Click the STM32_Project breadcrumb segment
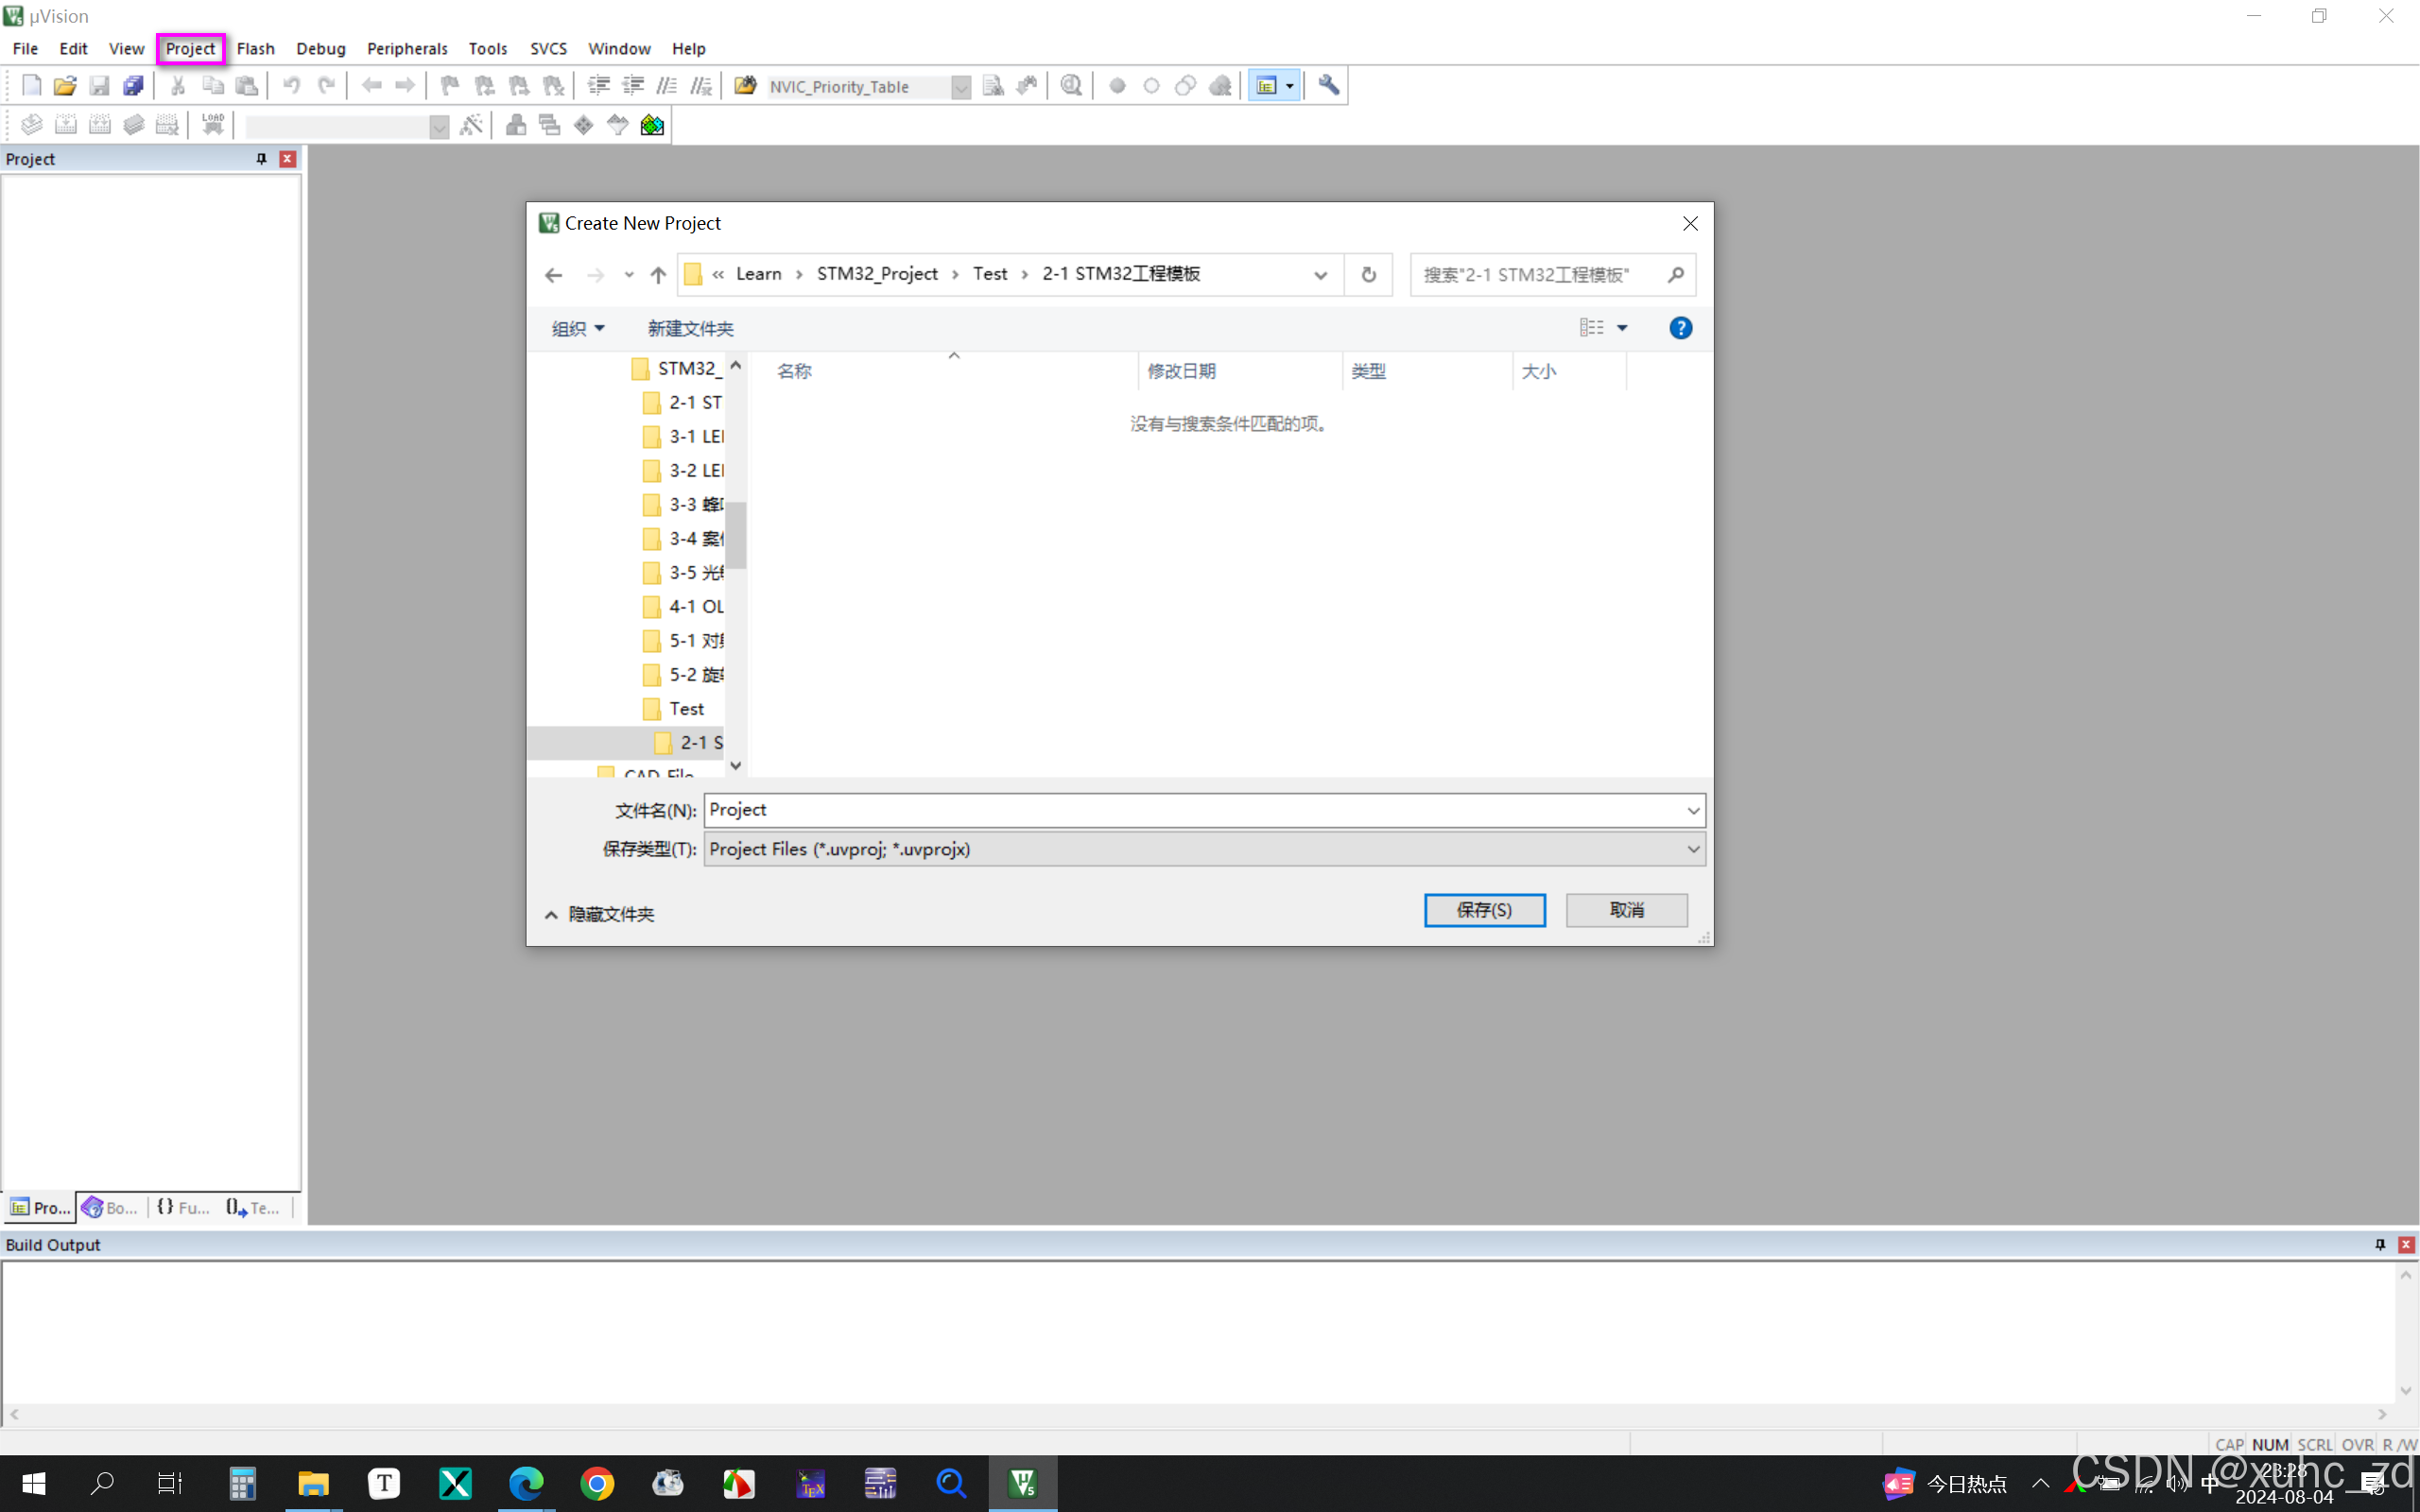2420x1512 pixels. (x=877, y=274)
